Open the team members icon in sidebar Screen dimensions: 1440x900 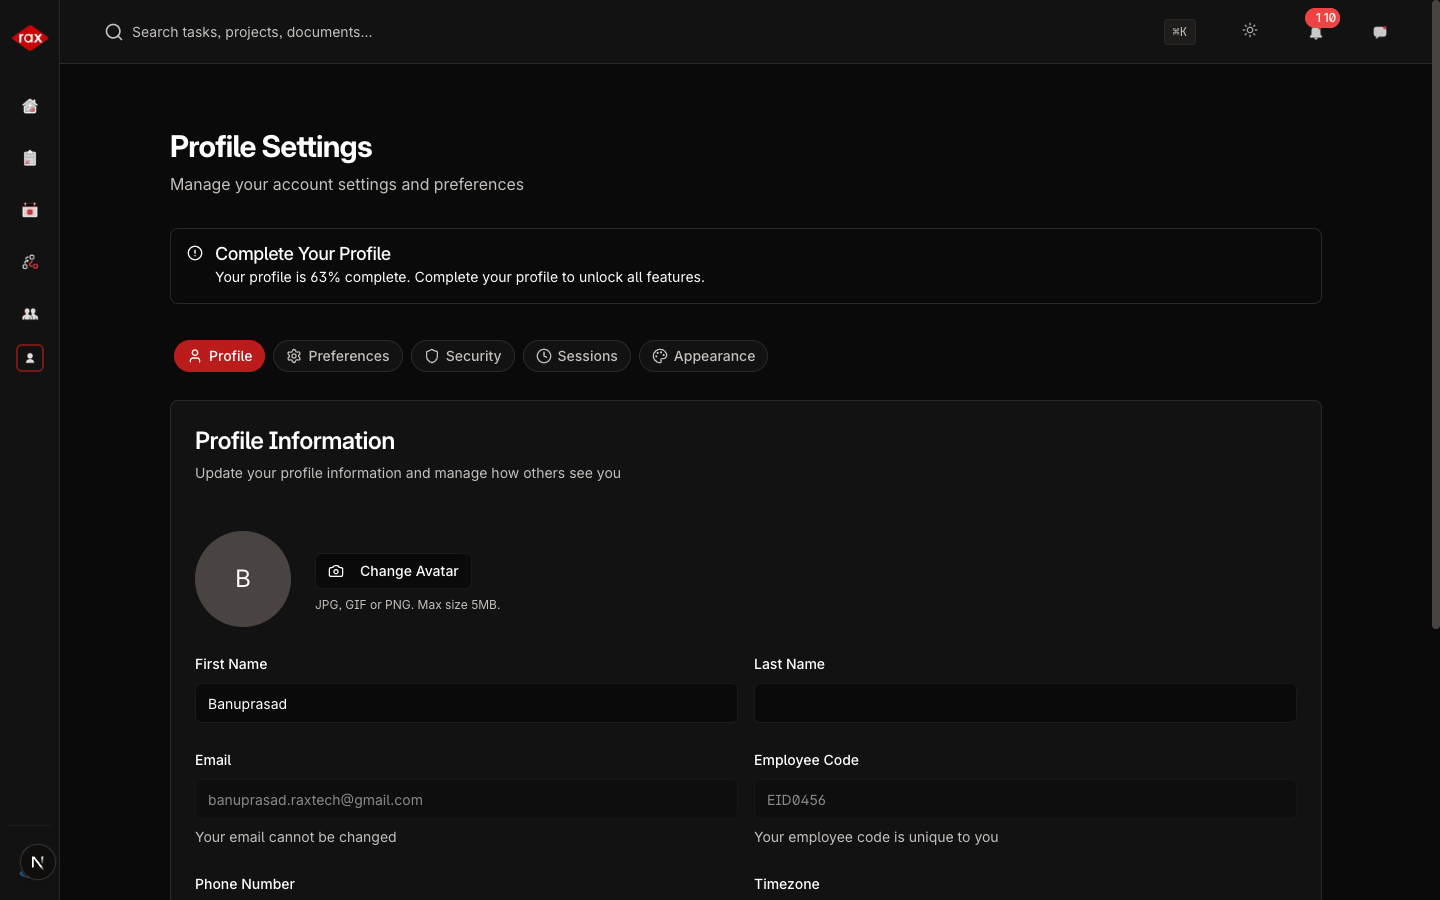[x=30, y=314]
